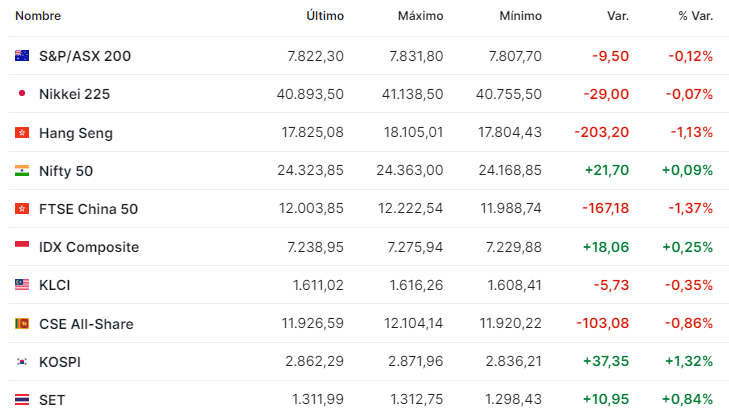
Task: Click the India flag icon next to Nifty 50
Action: tap(22, 171)
